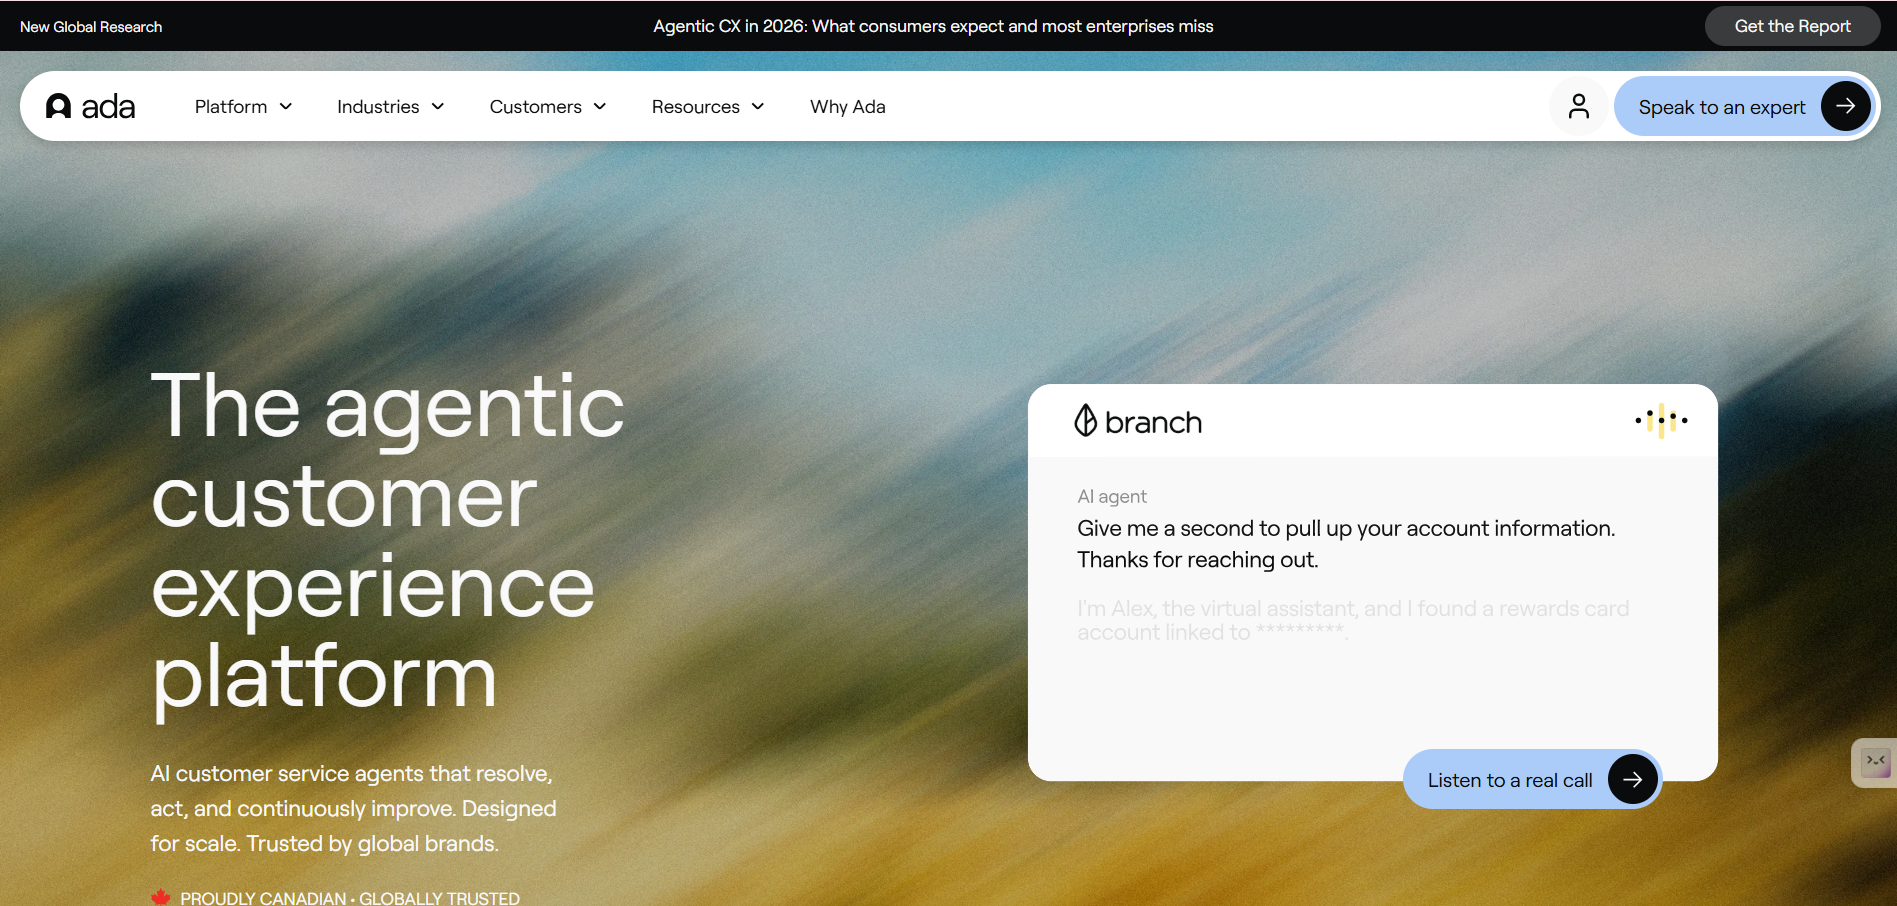Open the chat widget icon at the right edge
The height and width of the screenshot is (906, 1897).
click(1875, 763)
